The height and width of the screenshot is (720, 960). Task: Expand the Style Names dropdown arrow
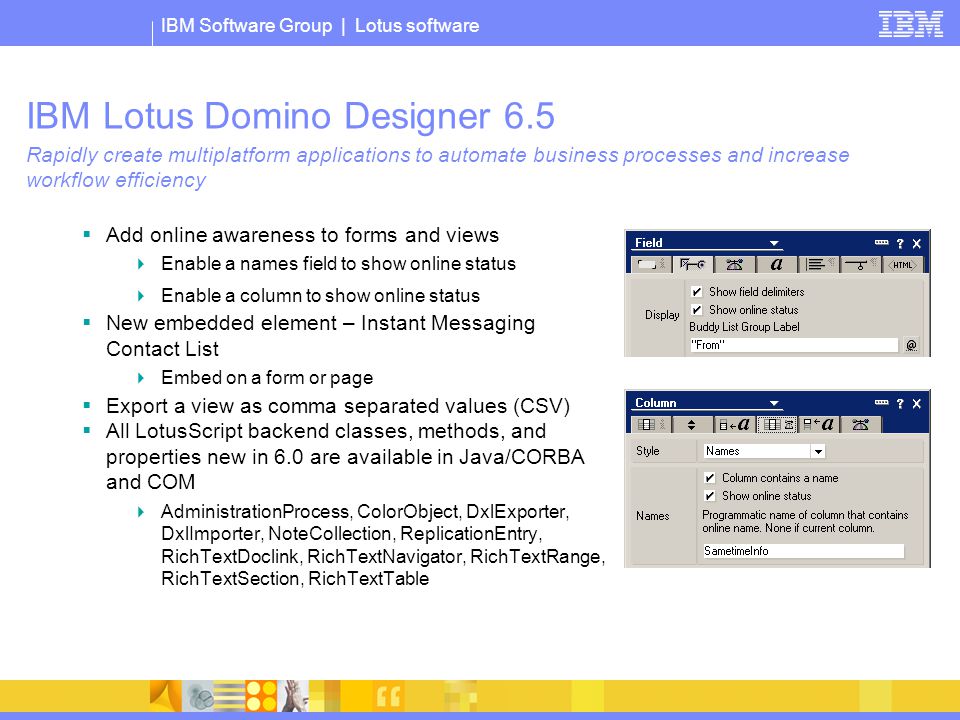(x=818, y=451)
